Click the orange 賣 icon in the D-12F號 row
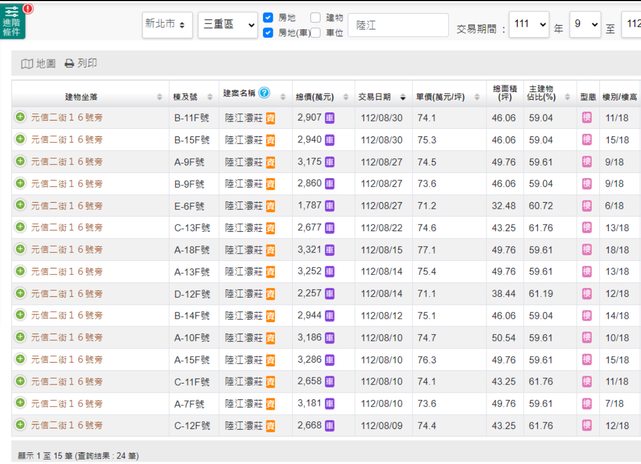This screenshot has width=641, height=464. pyautogui.click(x=270, y=294)
